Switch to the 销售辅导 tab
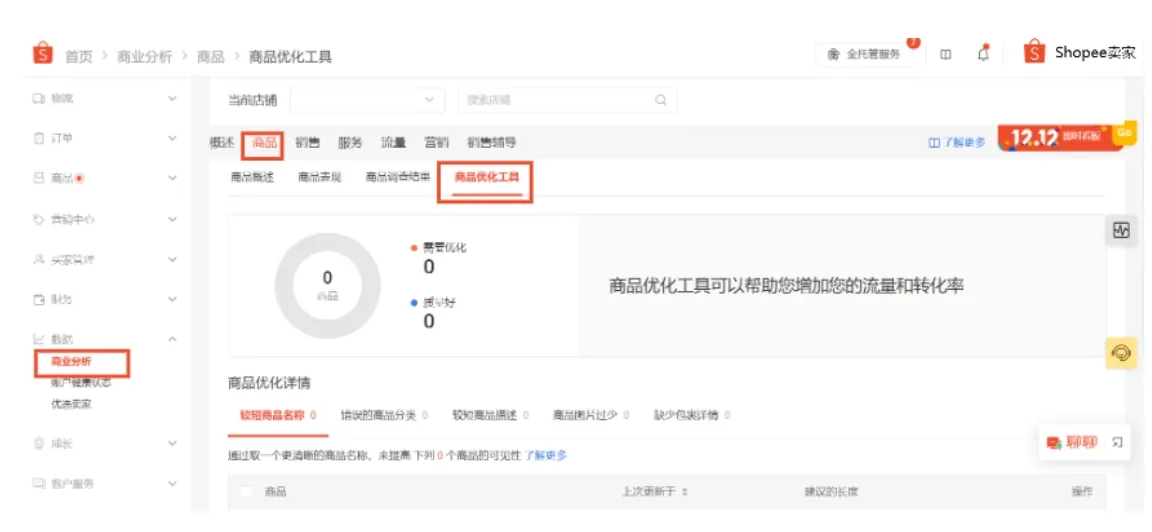 click(492, 143)
